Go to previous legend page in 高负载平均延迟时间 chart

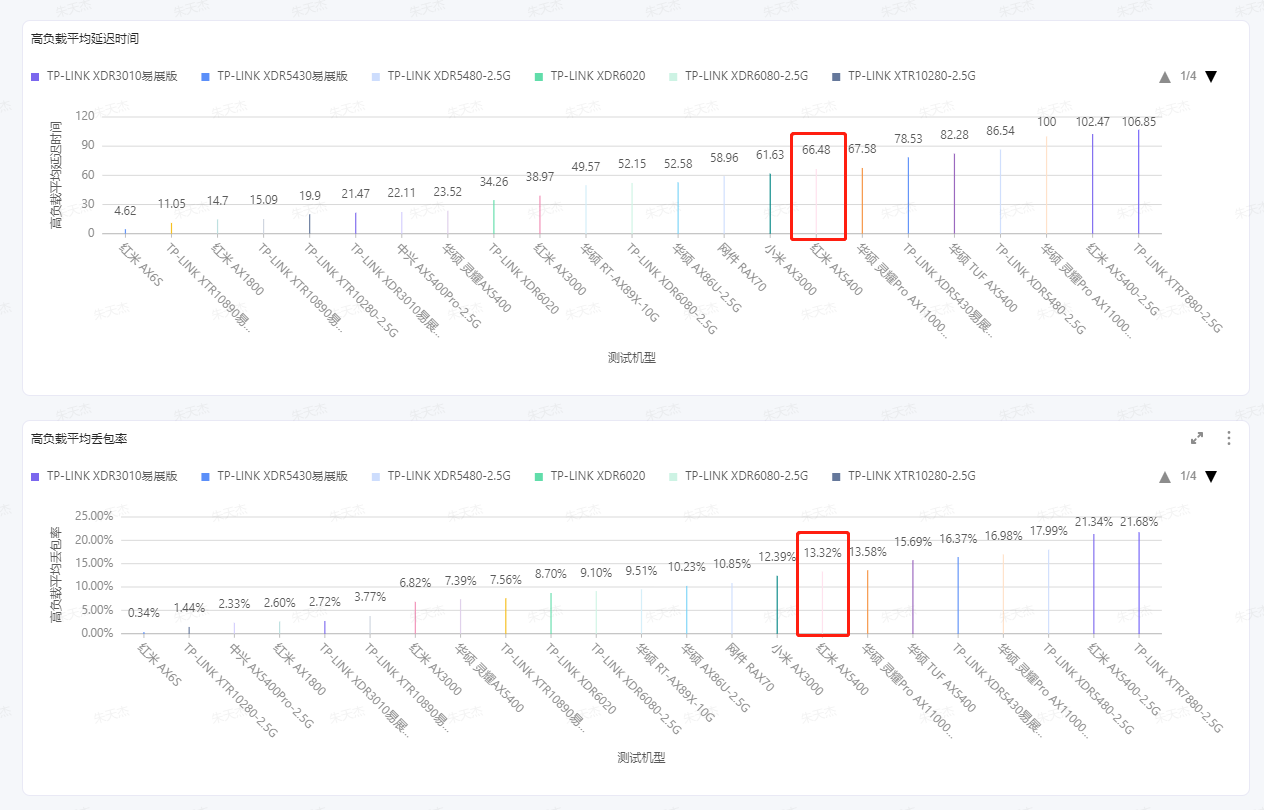click(x=1165, y=77)
